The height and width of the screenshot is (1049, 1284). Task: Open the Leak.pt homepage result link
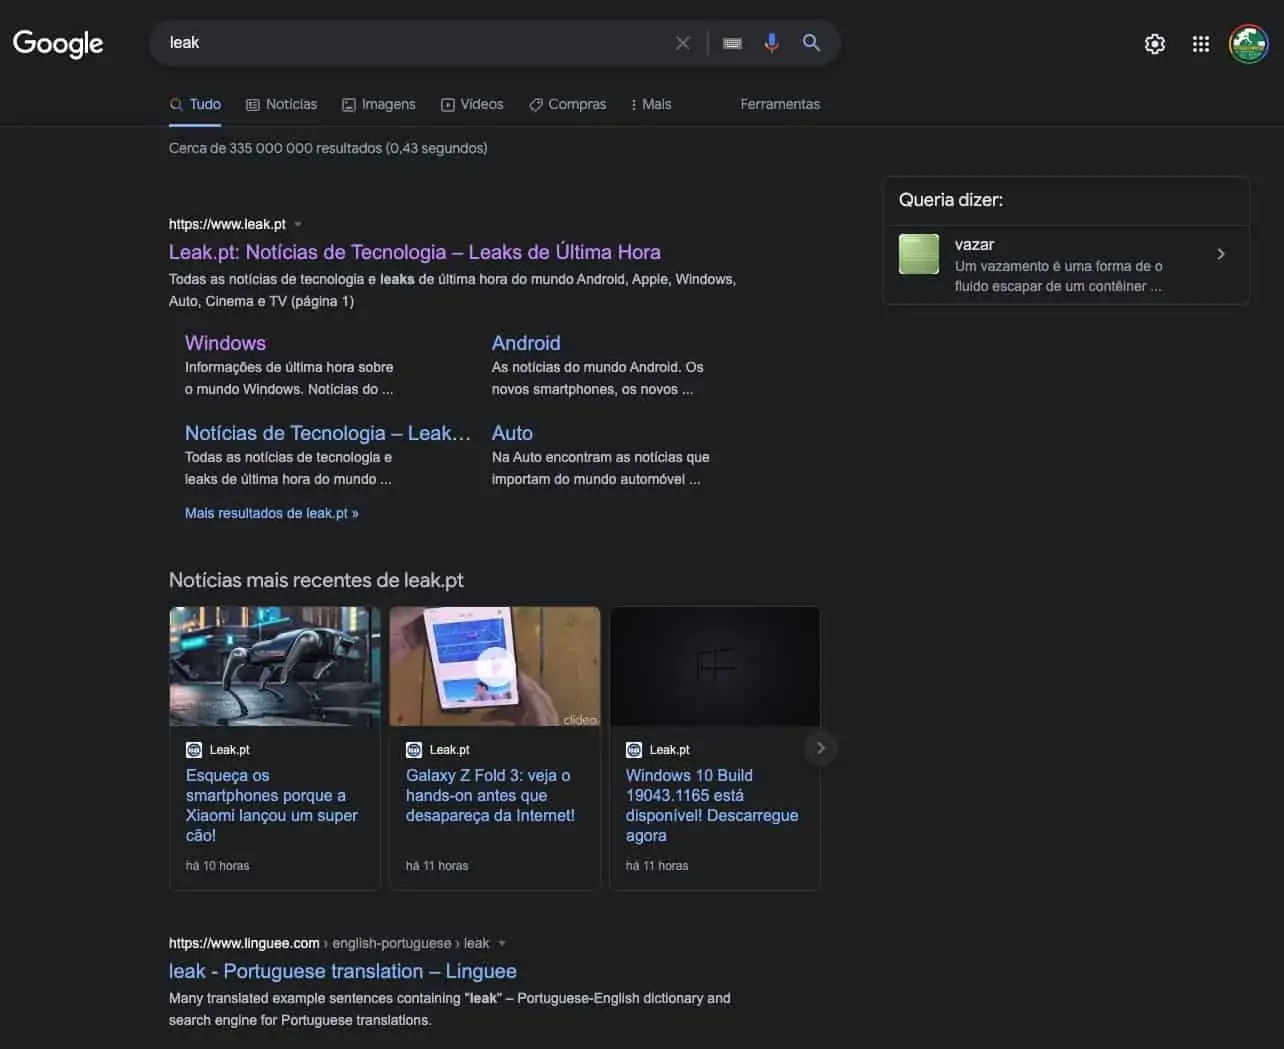414,252
